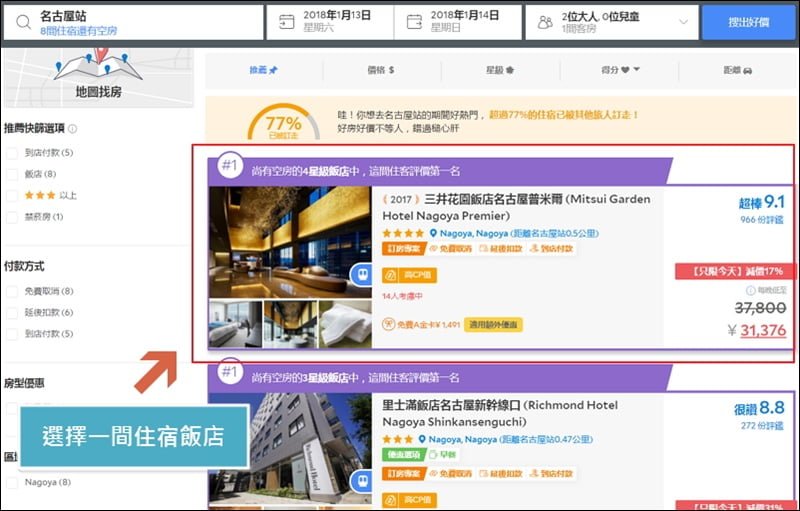This screenshot has width=800, height=511.
Task: Check the 飯店 (8) filter
Action: coord(12,174)
